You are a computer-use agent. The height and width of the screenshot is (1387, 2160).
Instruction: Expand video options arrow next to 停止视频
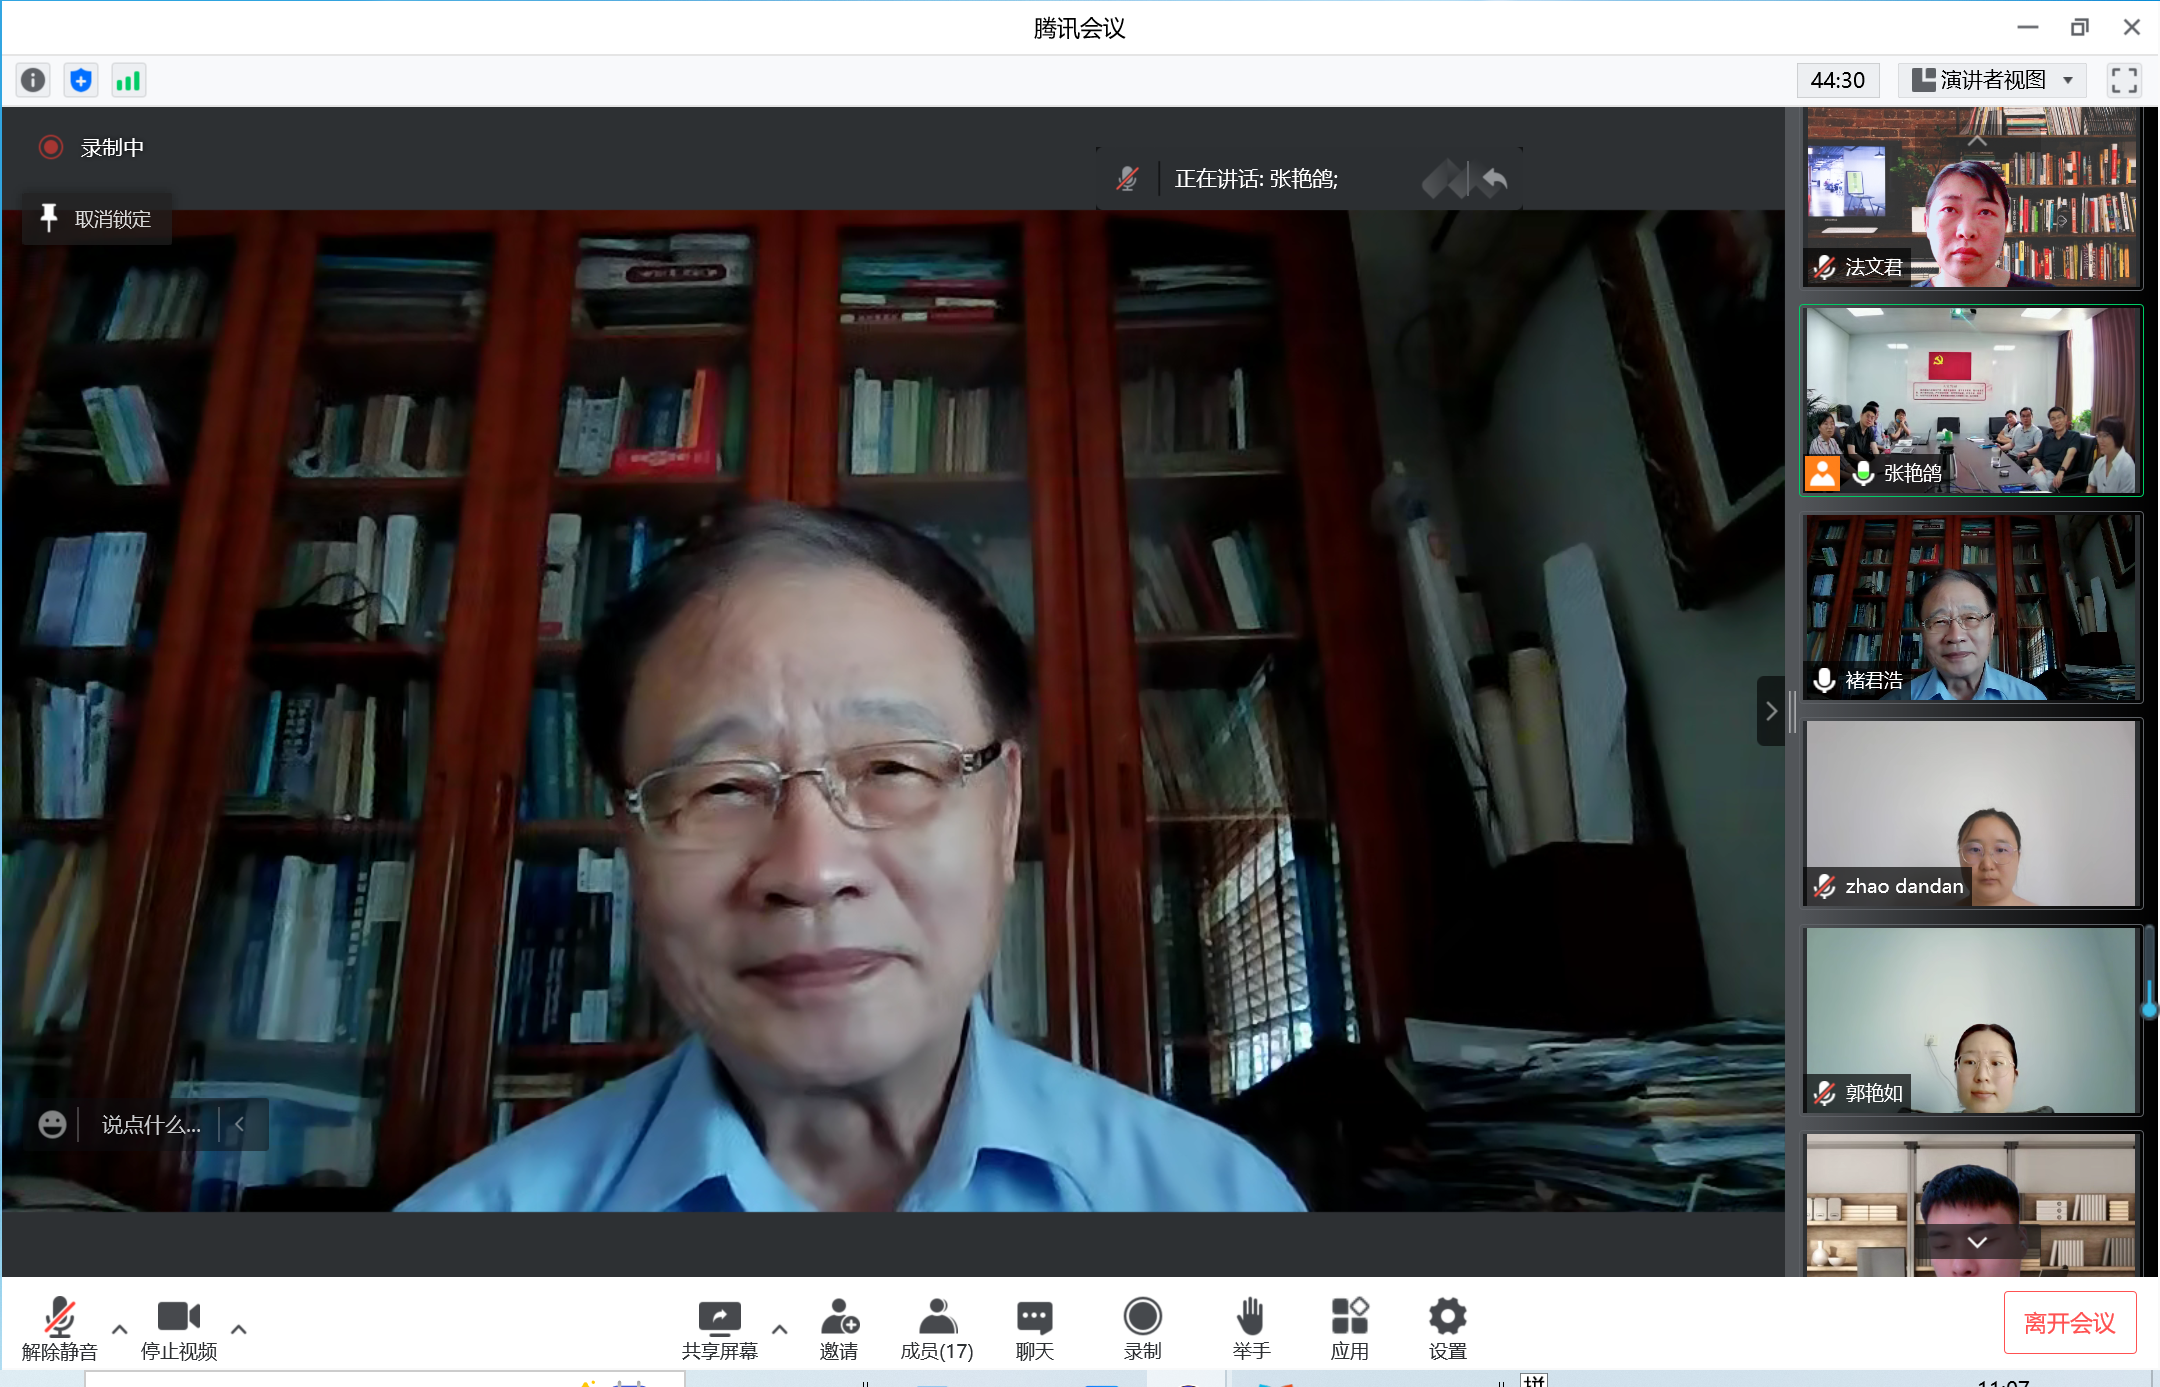(x=238, y=1329)
